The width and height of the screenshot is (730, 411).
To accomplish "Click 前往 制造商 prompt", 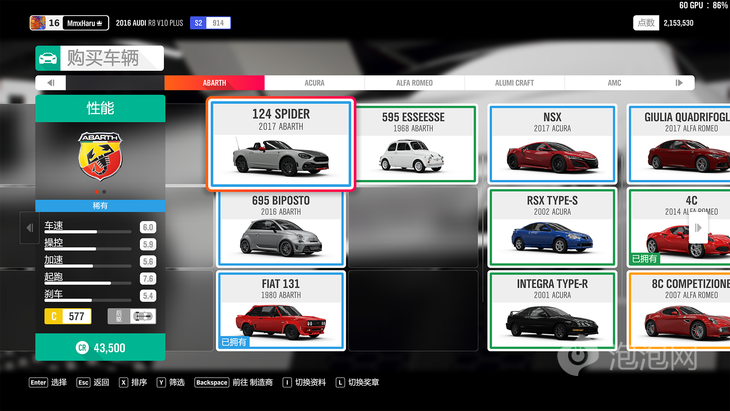I will coord(252,382).
